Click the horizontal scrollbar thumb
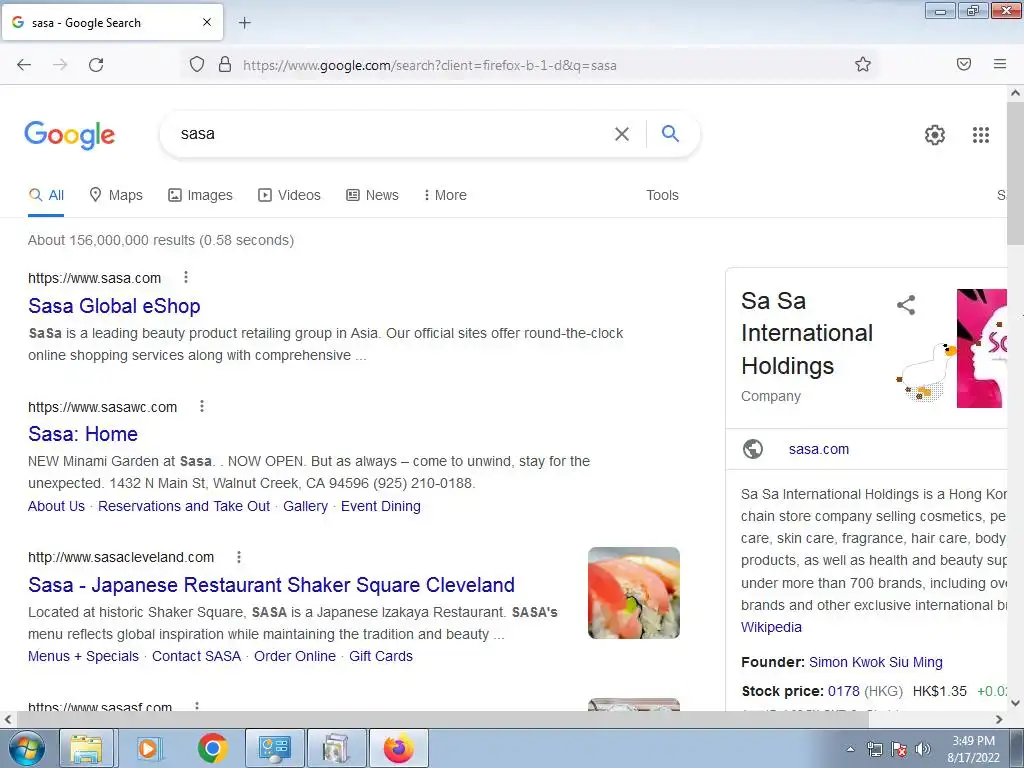 pyautogui.click(x=444, y=719)
